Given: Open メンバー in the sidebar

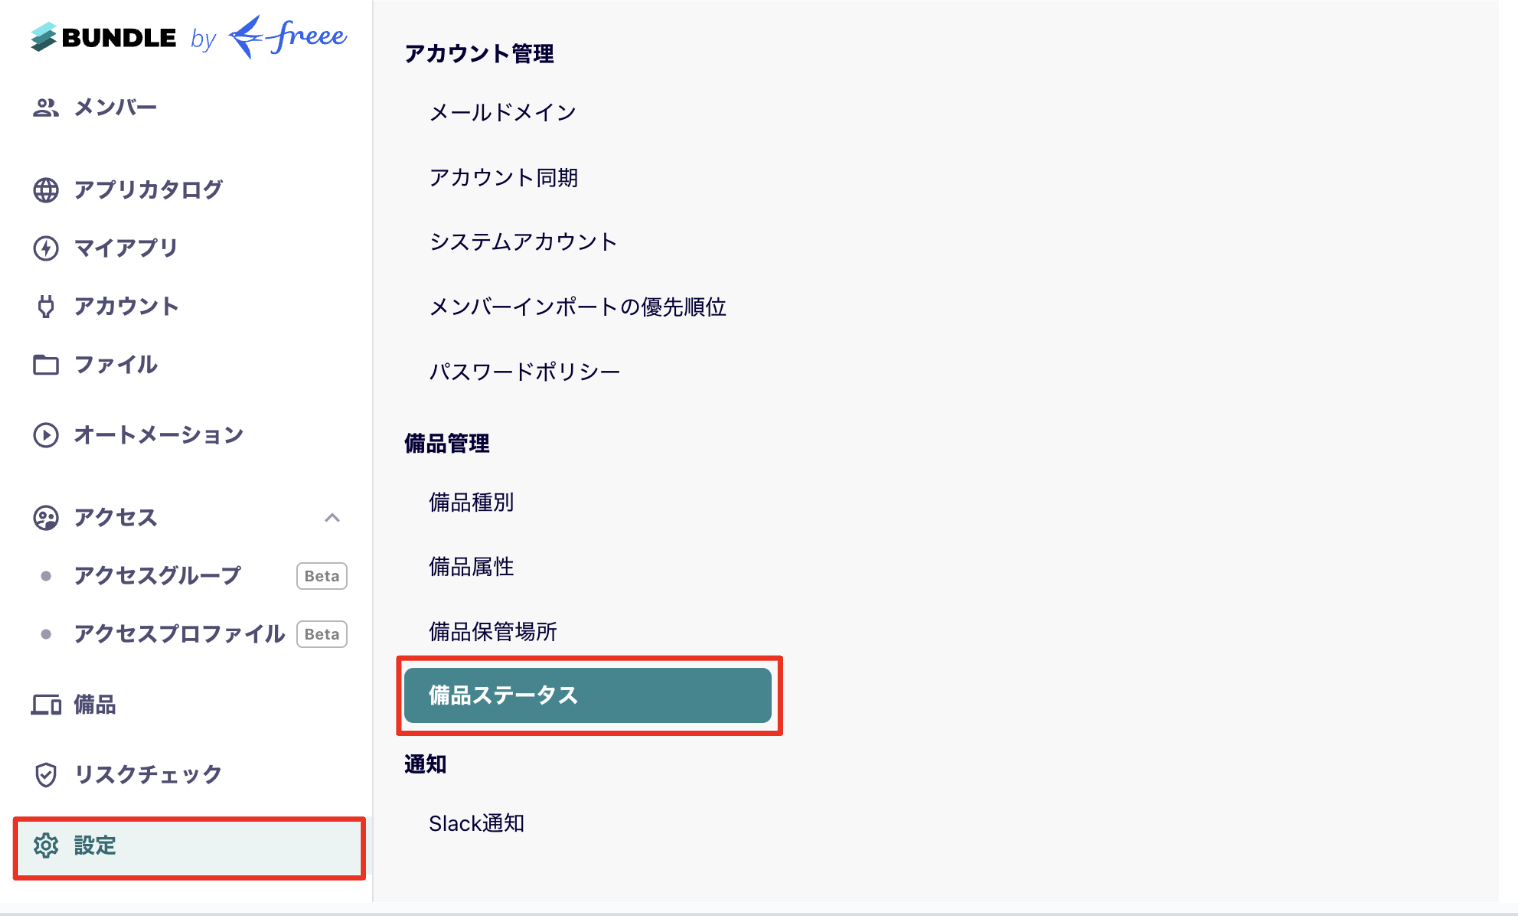Looking at the screenshot, I should tap(116, 108).
